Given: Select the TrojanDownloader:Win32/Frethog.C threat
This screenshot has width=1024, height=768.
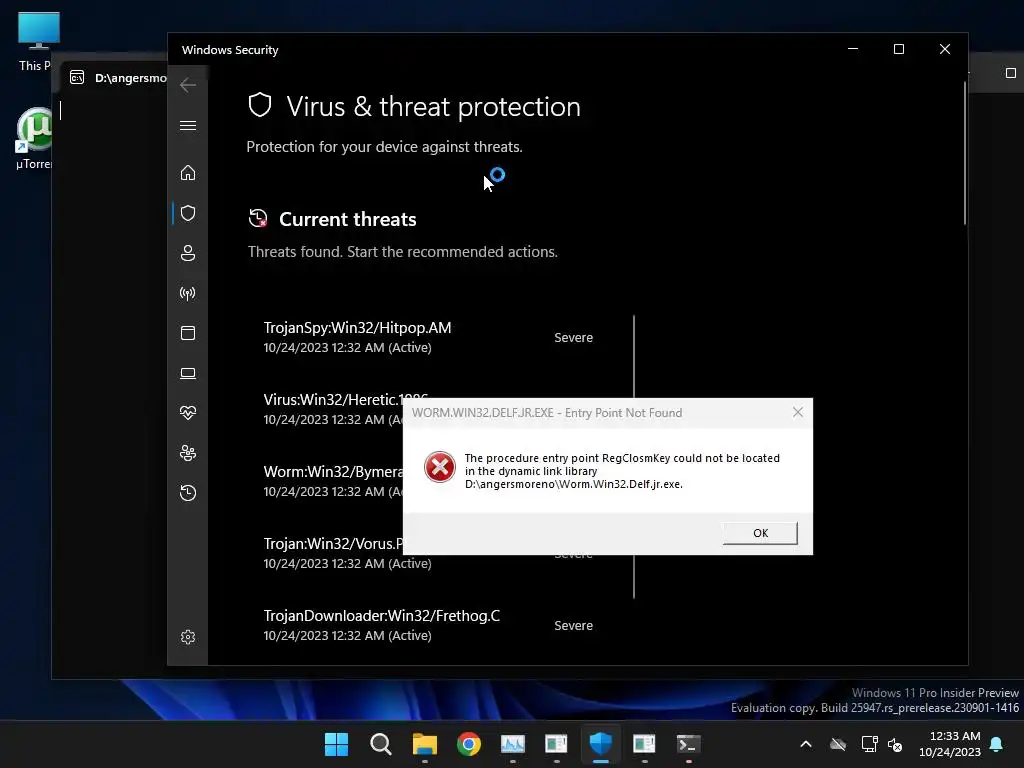Looking at the screenshot, I should [x=381, y=625].
